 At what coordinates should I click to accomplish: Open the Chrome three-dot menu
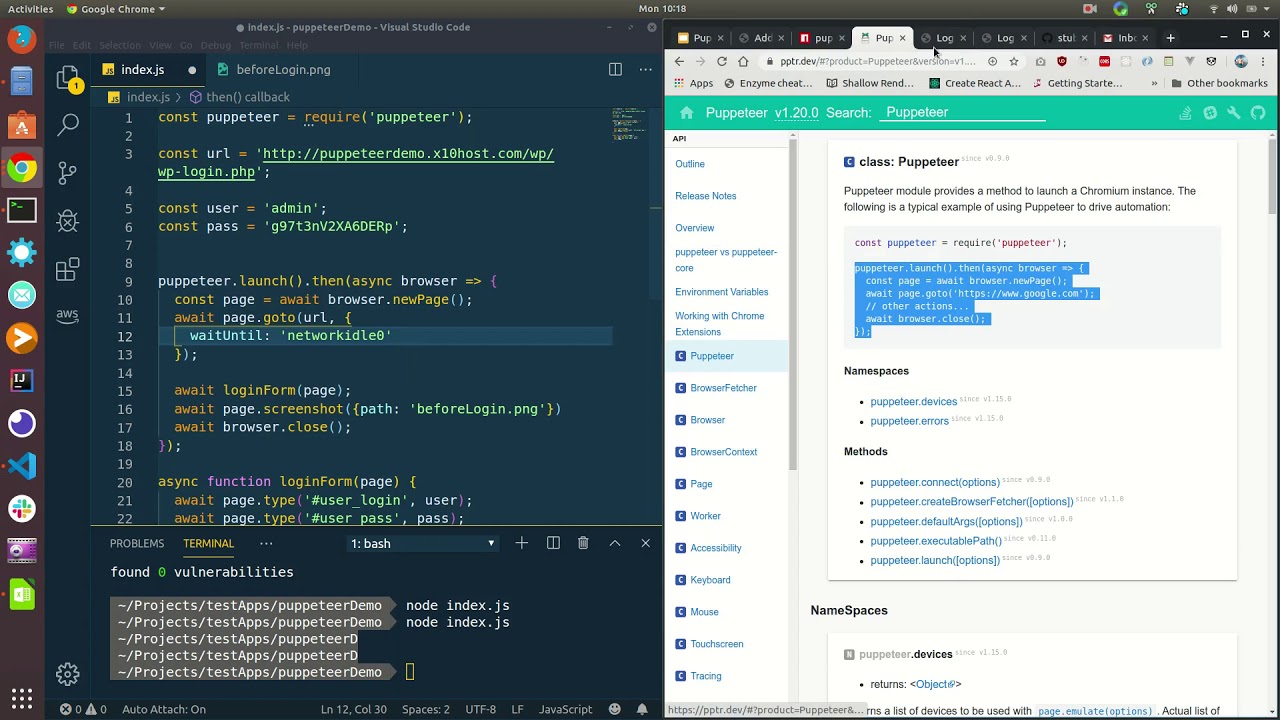1266,61
